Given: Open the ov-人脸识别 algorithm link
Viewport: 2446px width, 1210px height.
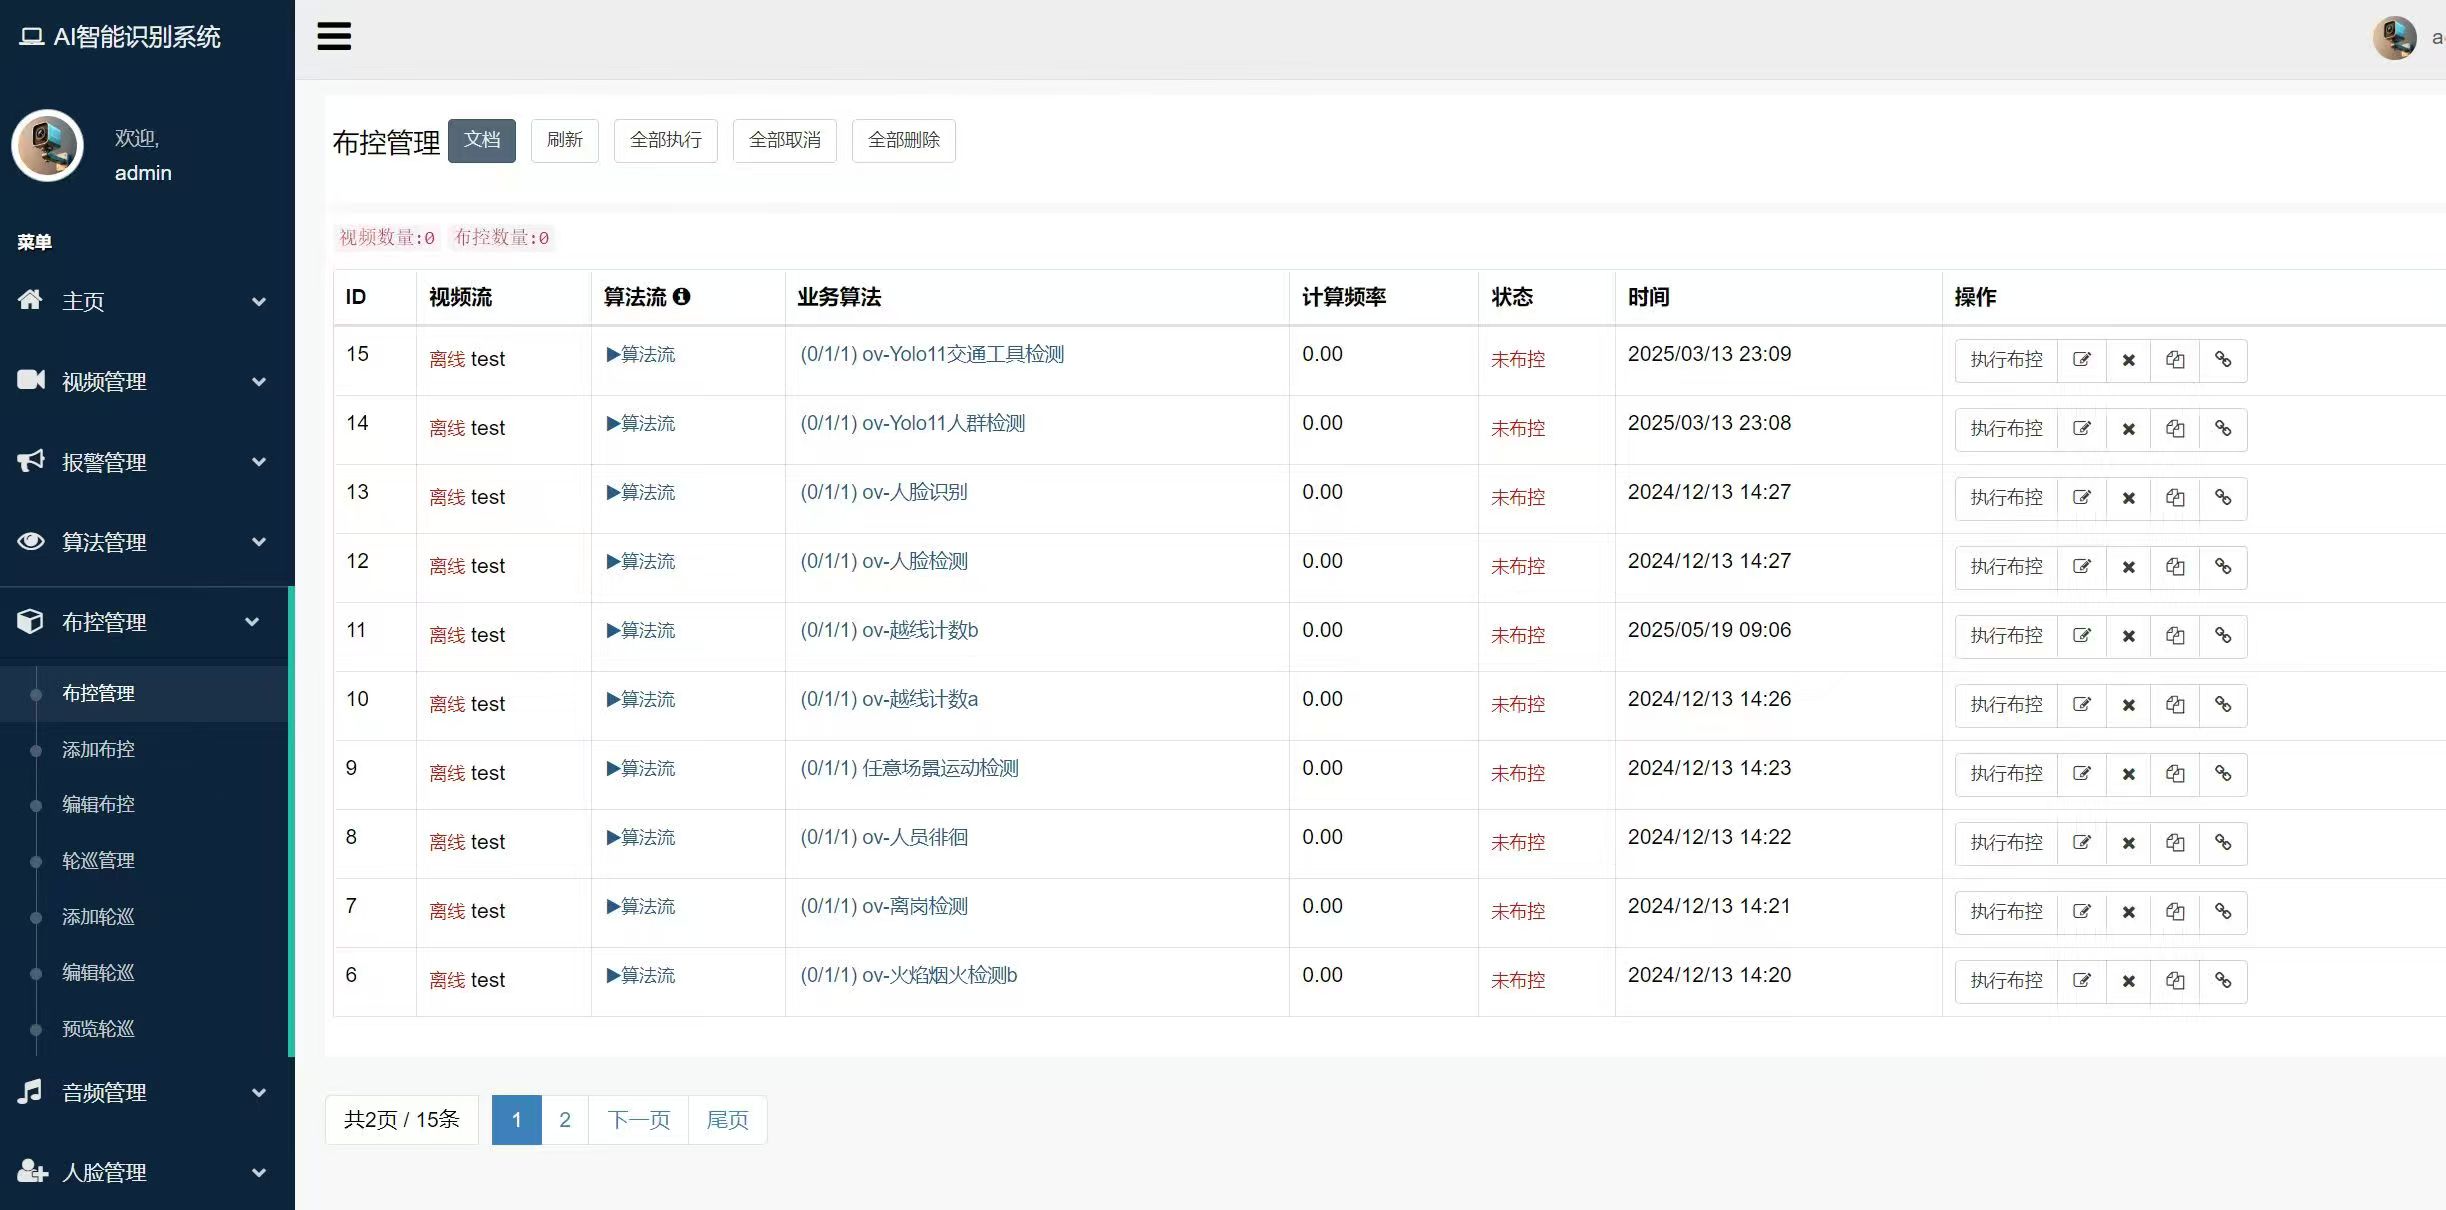Looking at the screenshot, I should tap(883, 492).
